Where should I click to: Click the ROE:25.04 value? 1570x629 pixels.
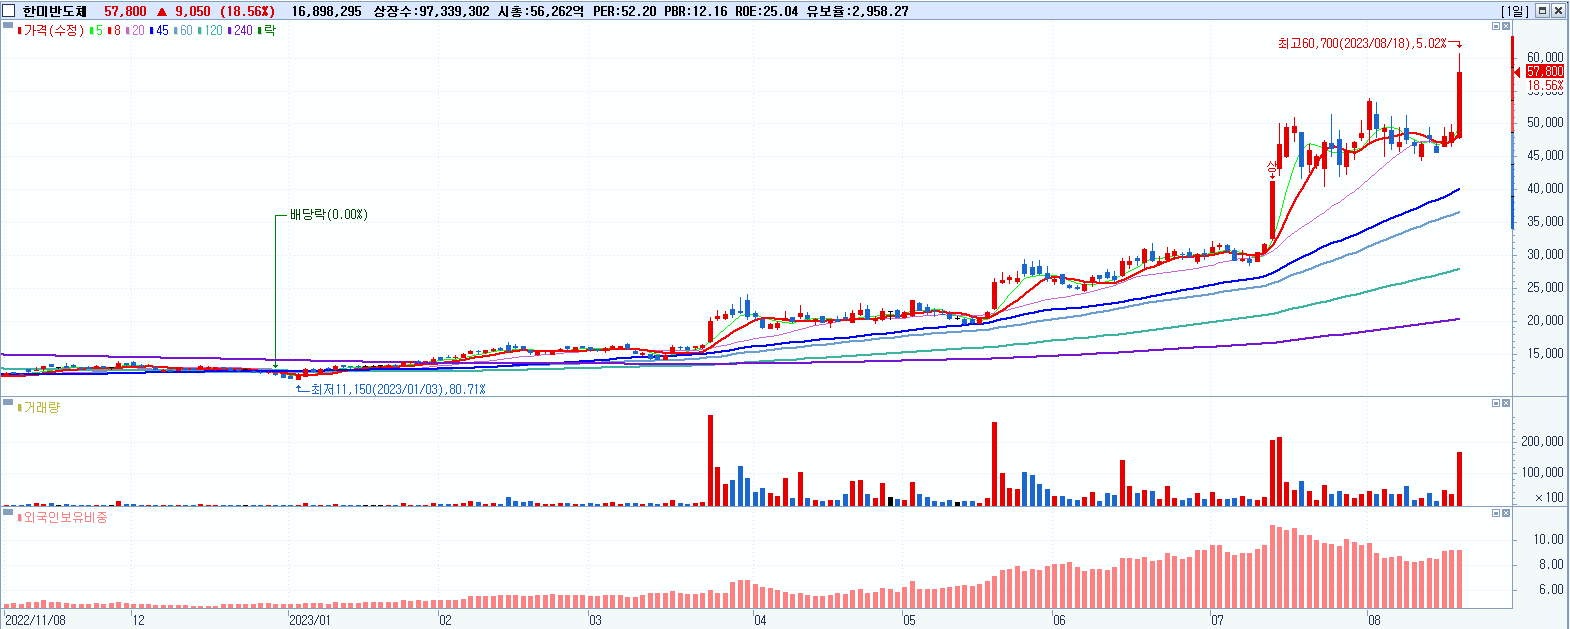coord(767,11)
